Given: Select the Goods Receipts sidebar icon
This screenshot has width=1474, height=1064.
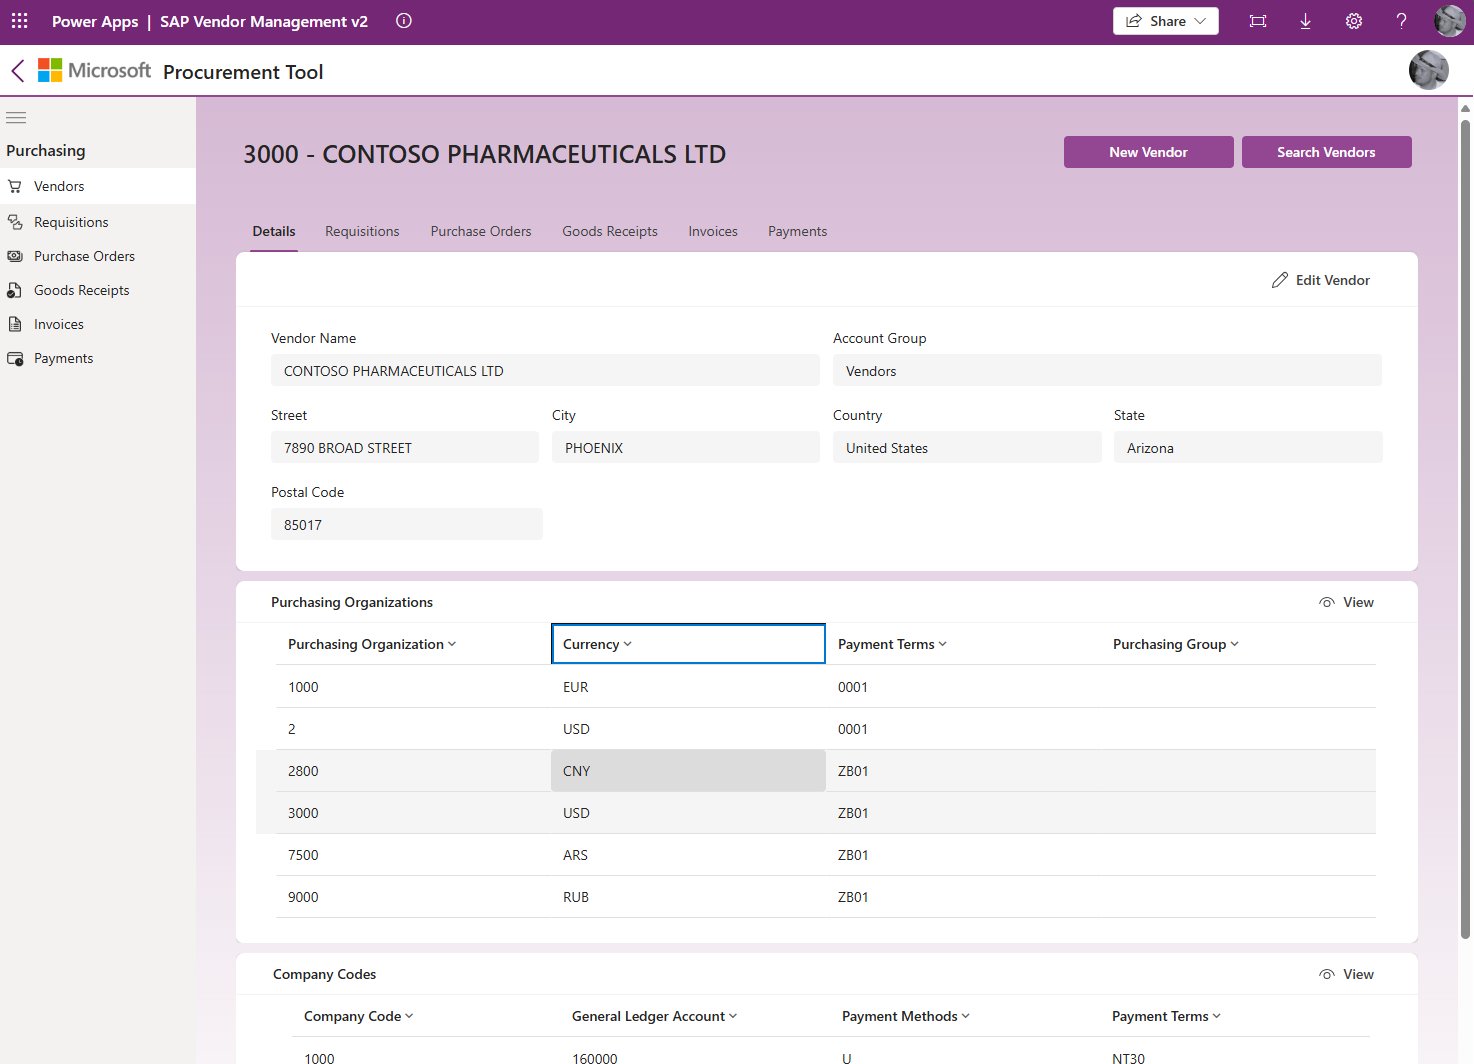Looking at the screenshot, I should point(14,289).
